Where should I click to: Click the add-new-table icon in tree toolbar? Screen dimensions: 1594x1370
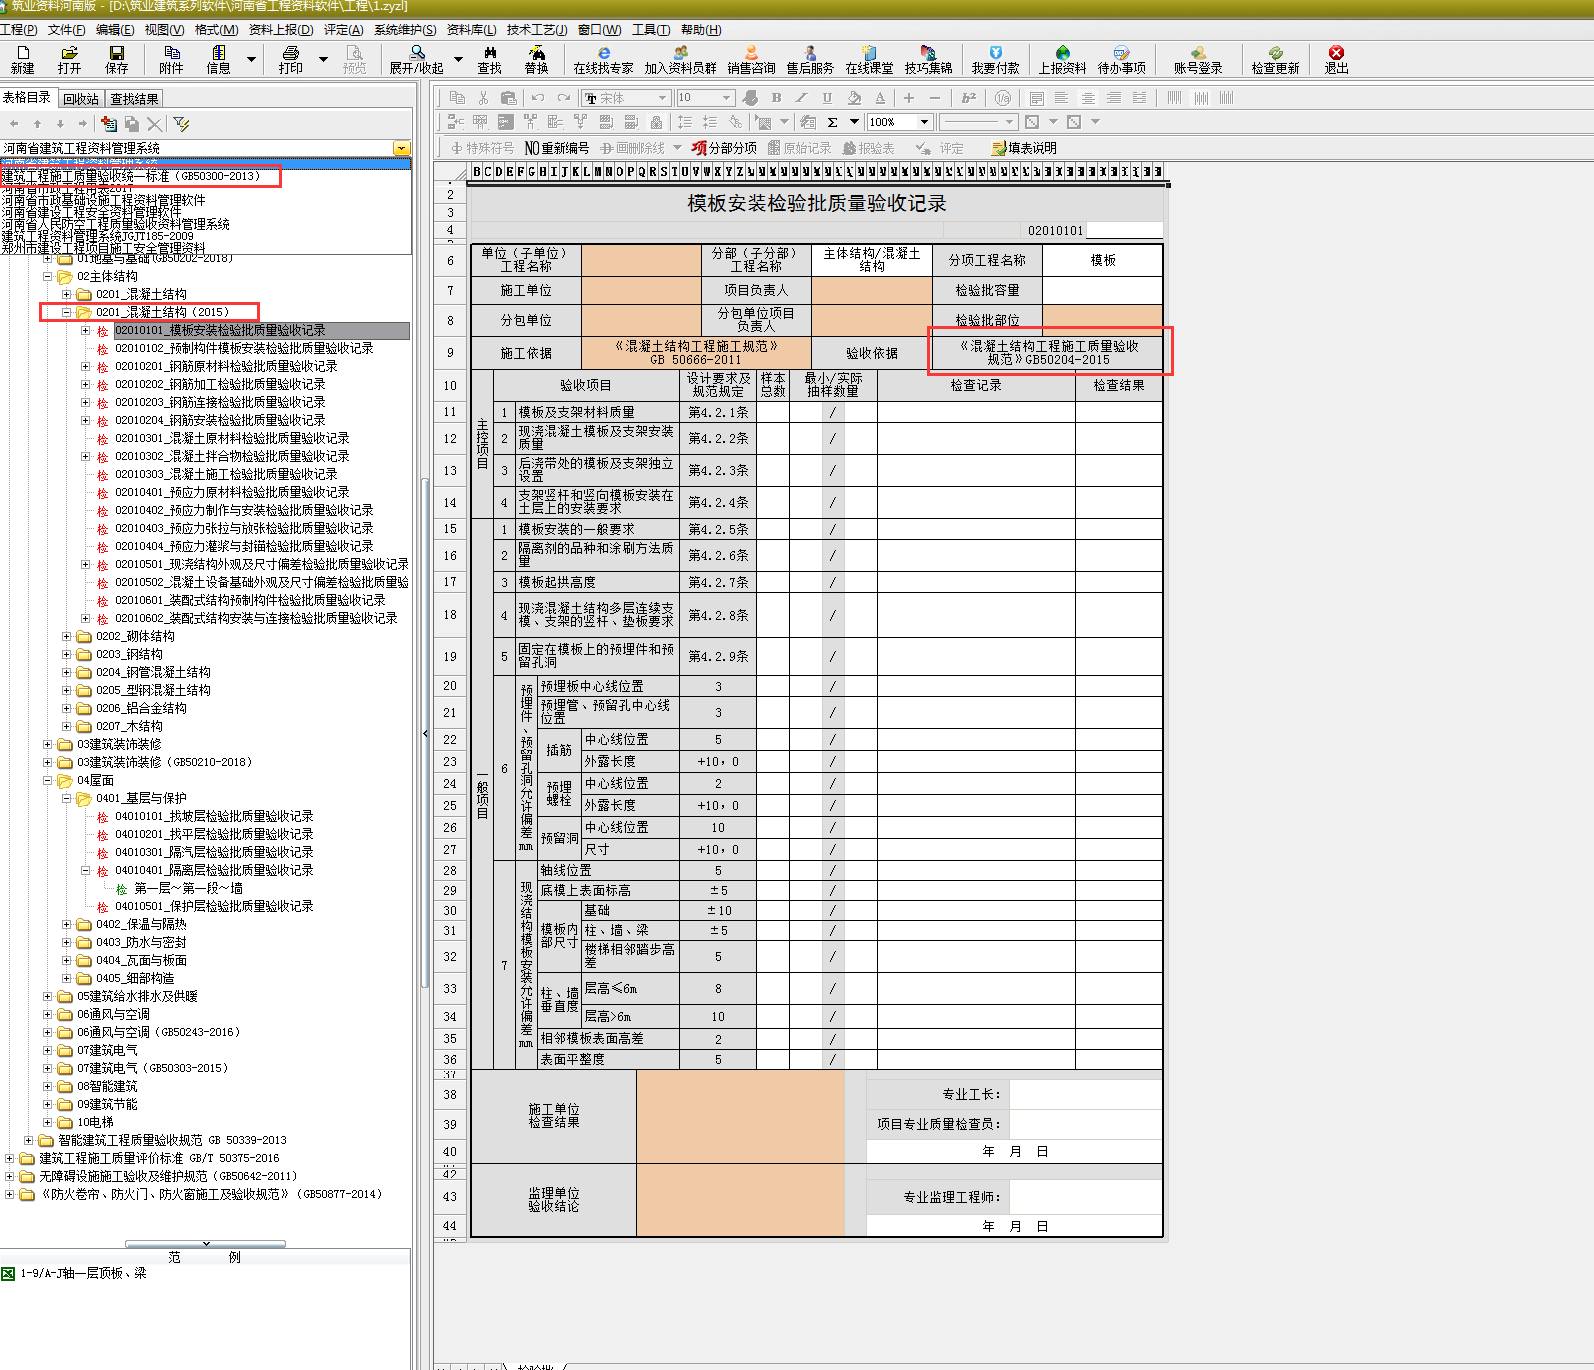109,124
